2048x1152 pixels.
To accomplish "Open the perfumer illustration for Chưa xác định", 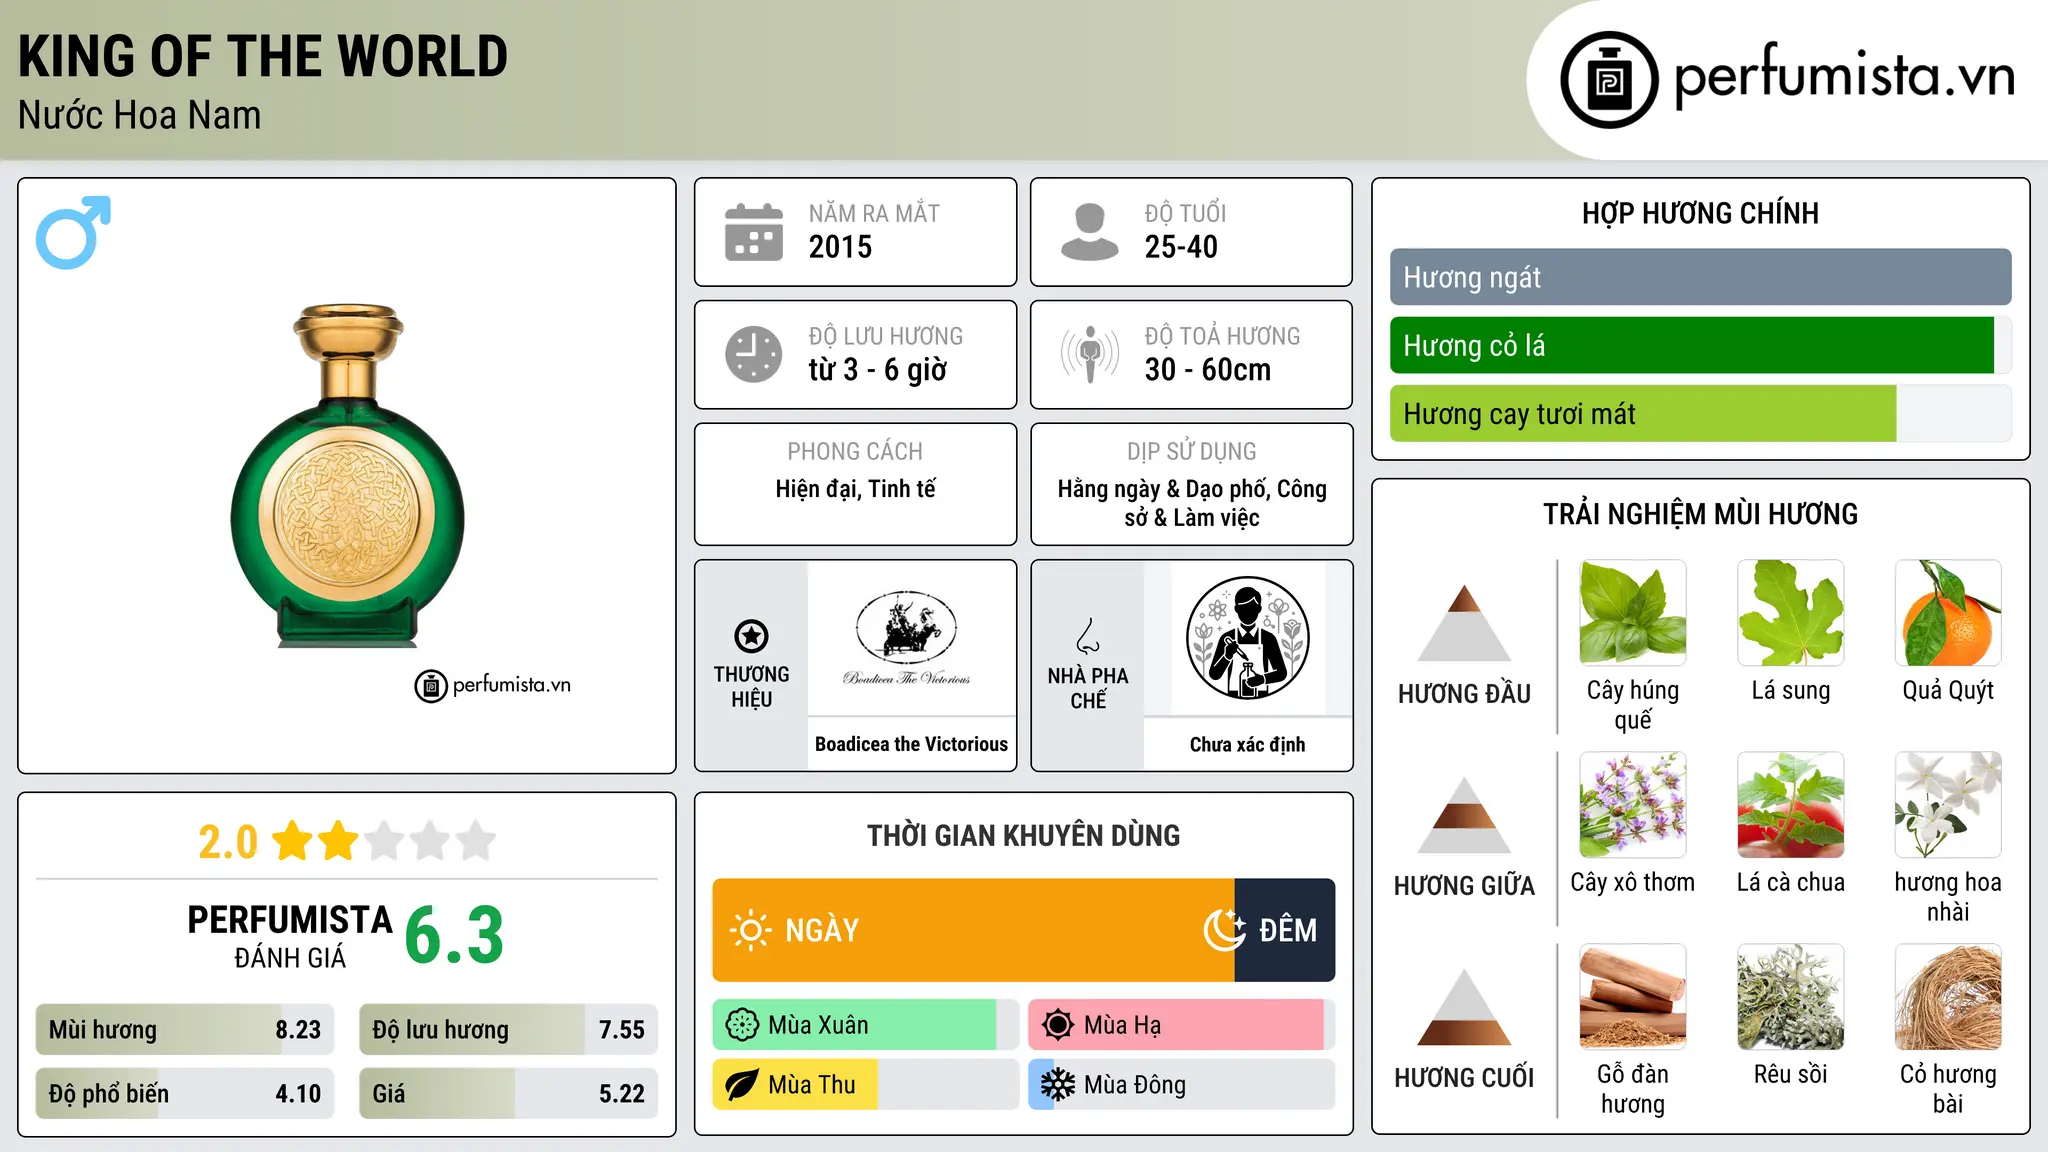I will (x=1247, y=638).
